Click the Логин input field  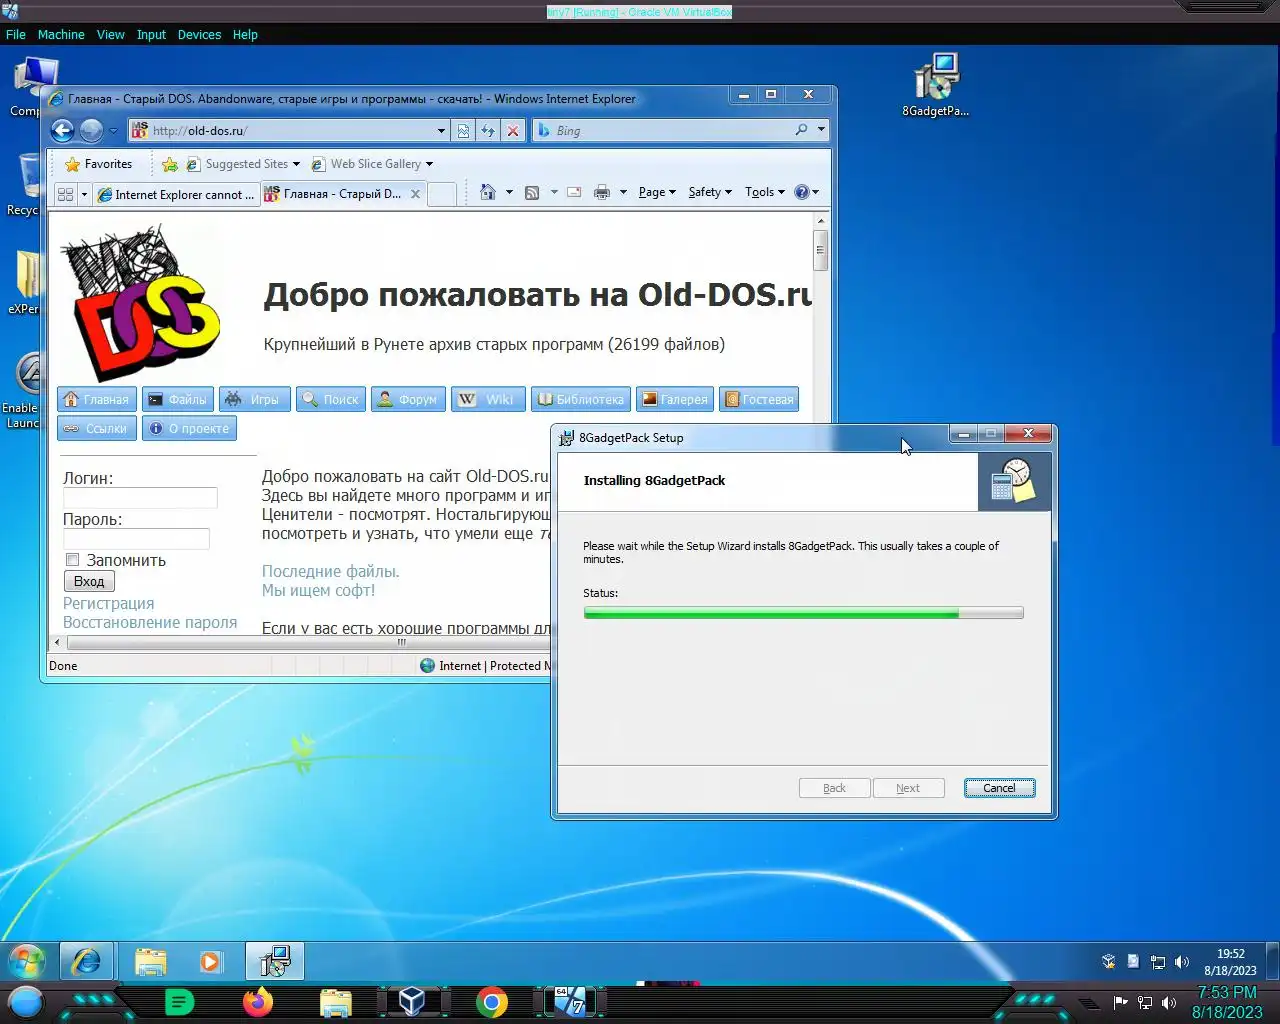pos(140,498)
